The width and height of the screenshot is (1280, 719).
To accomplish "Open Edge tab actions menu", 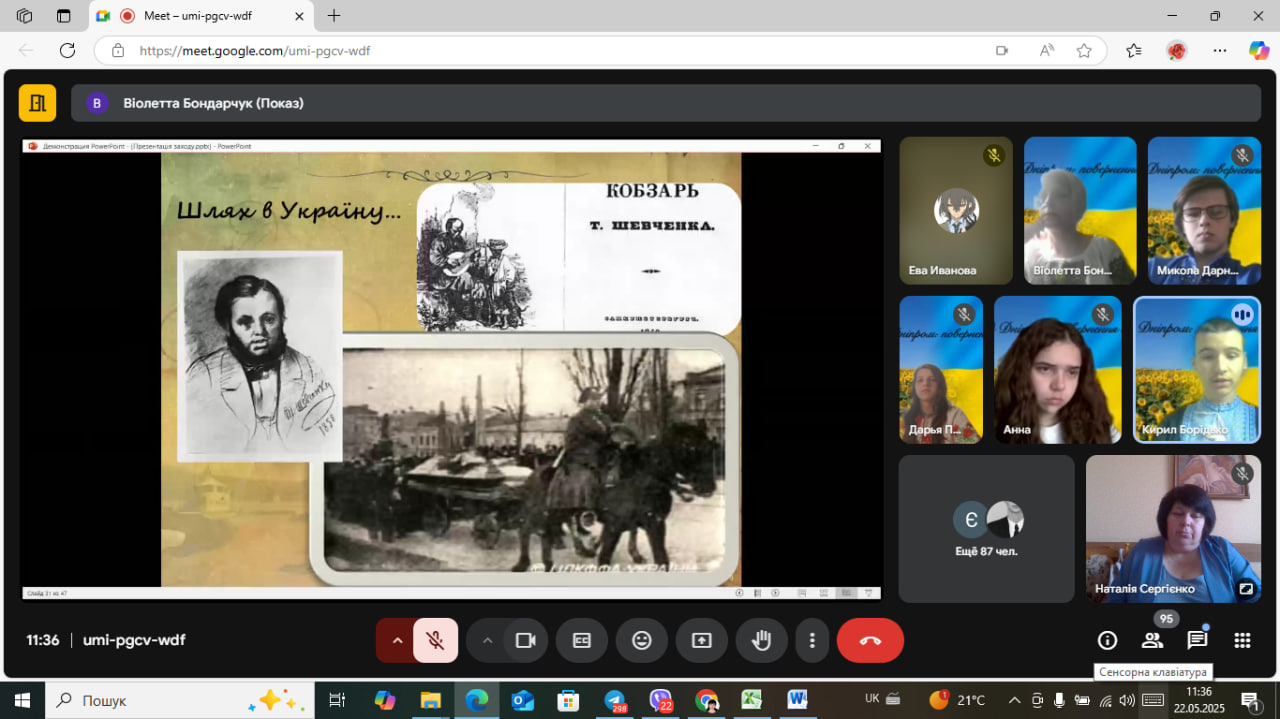I will pos(64,16).
